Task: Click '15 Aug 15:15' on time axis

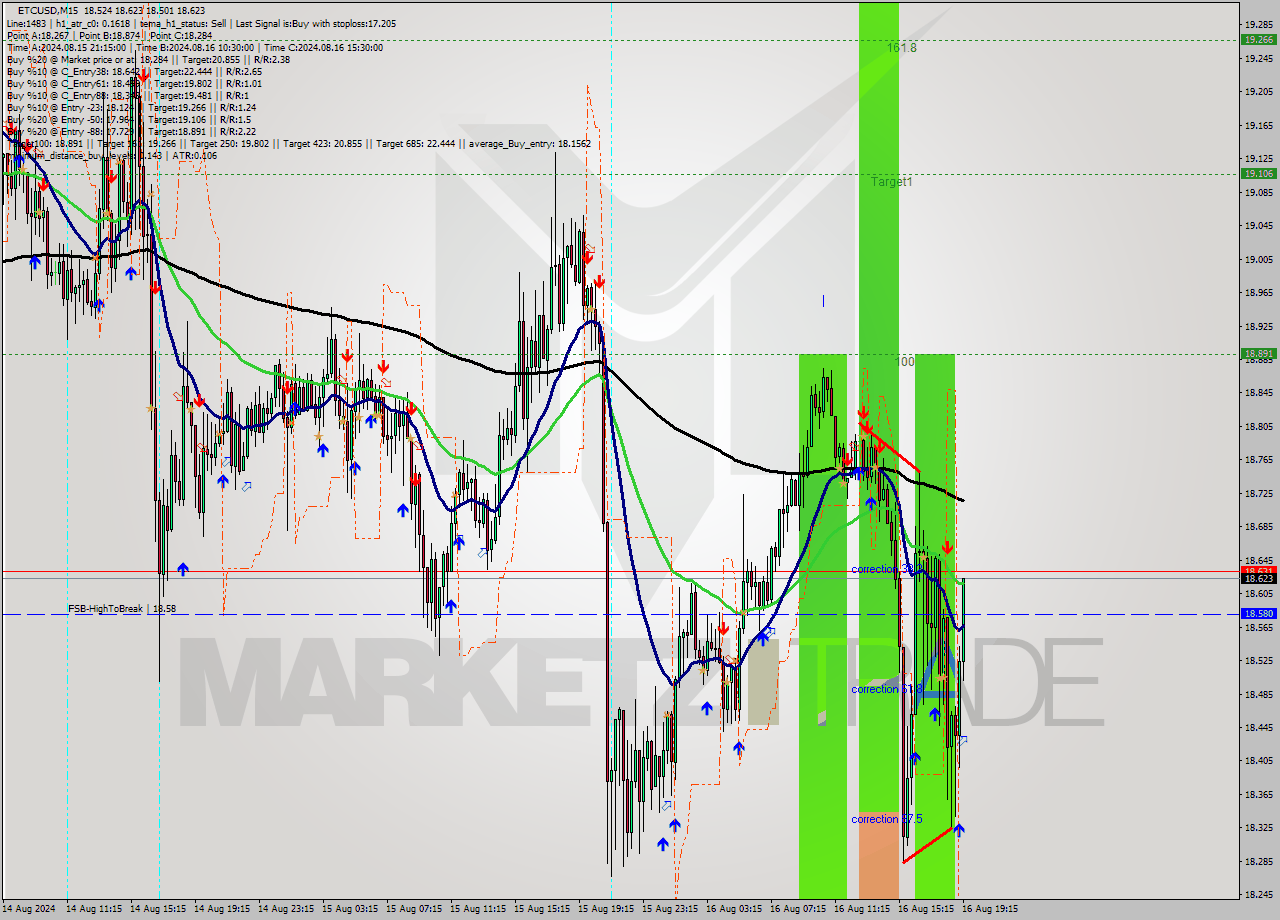Action: (542, 909)
